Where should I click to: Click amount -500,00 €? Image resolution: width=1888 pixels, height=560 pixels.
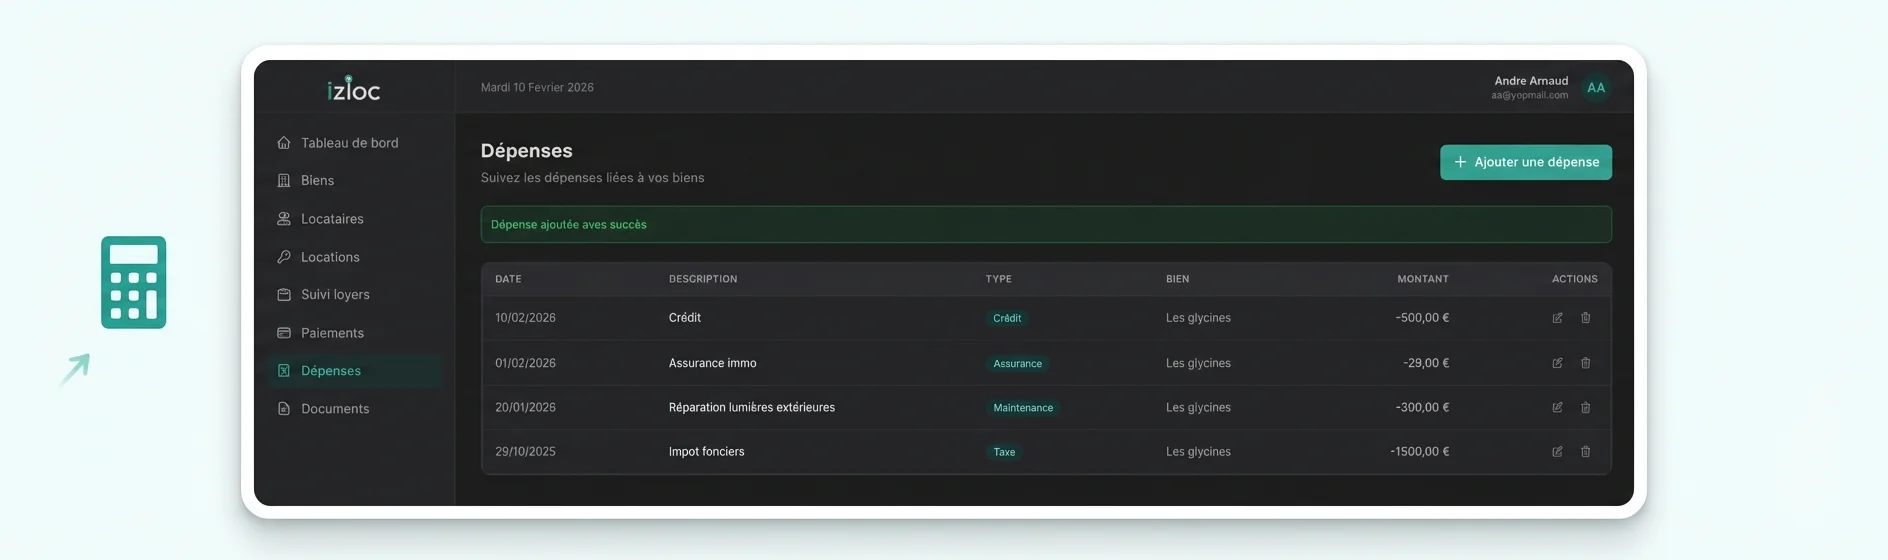click(1422, 318)
